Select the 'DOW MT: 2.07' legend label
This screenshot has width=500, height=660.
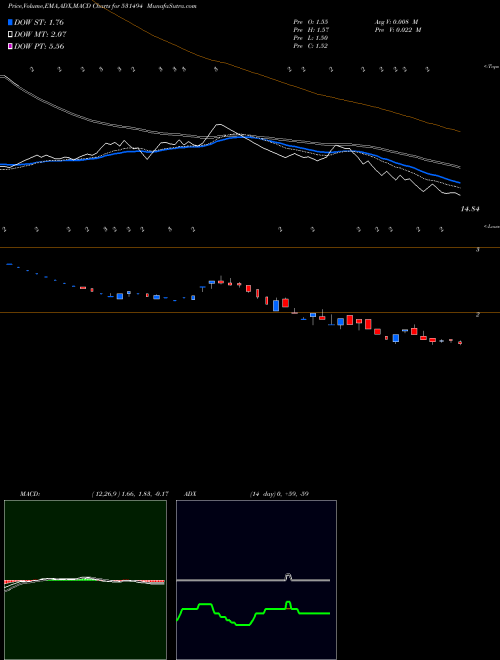click(40, 35)
